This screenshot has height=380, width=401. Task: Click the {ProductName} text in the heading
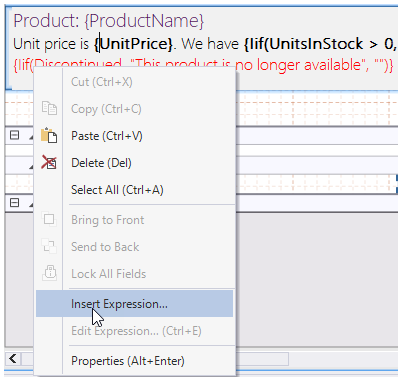144,21
